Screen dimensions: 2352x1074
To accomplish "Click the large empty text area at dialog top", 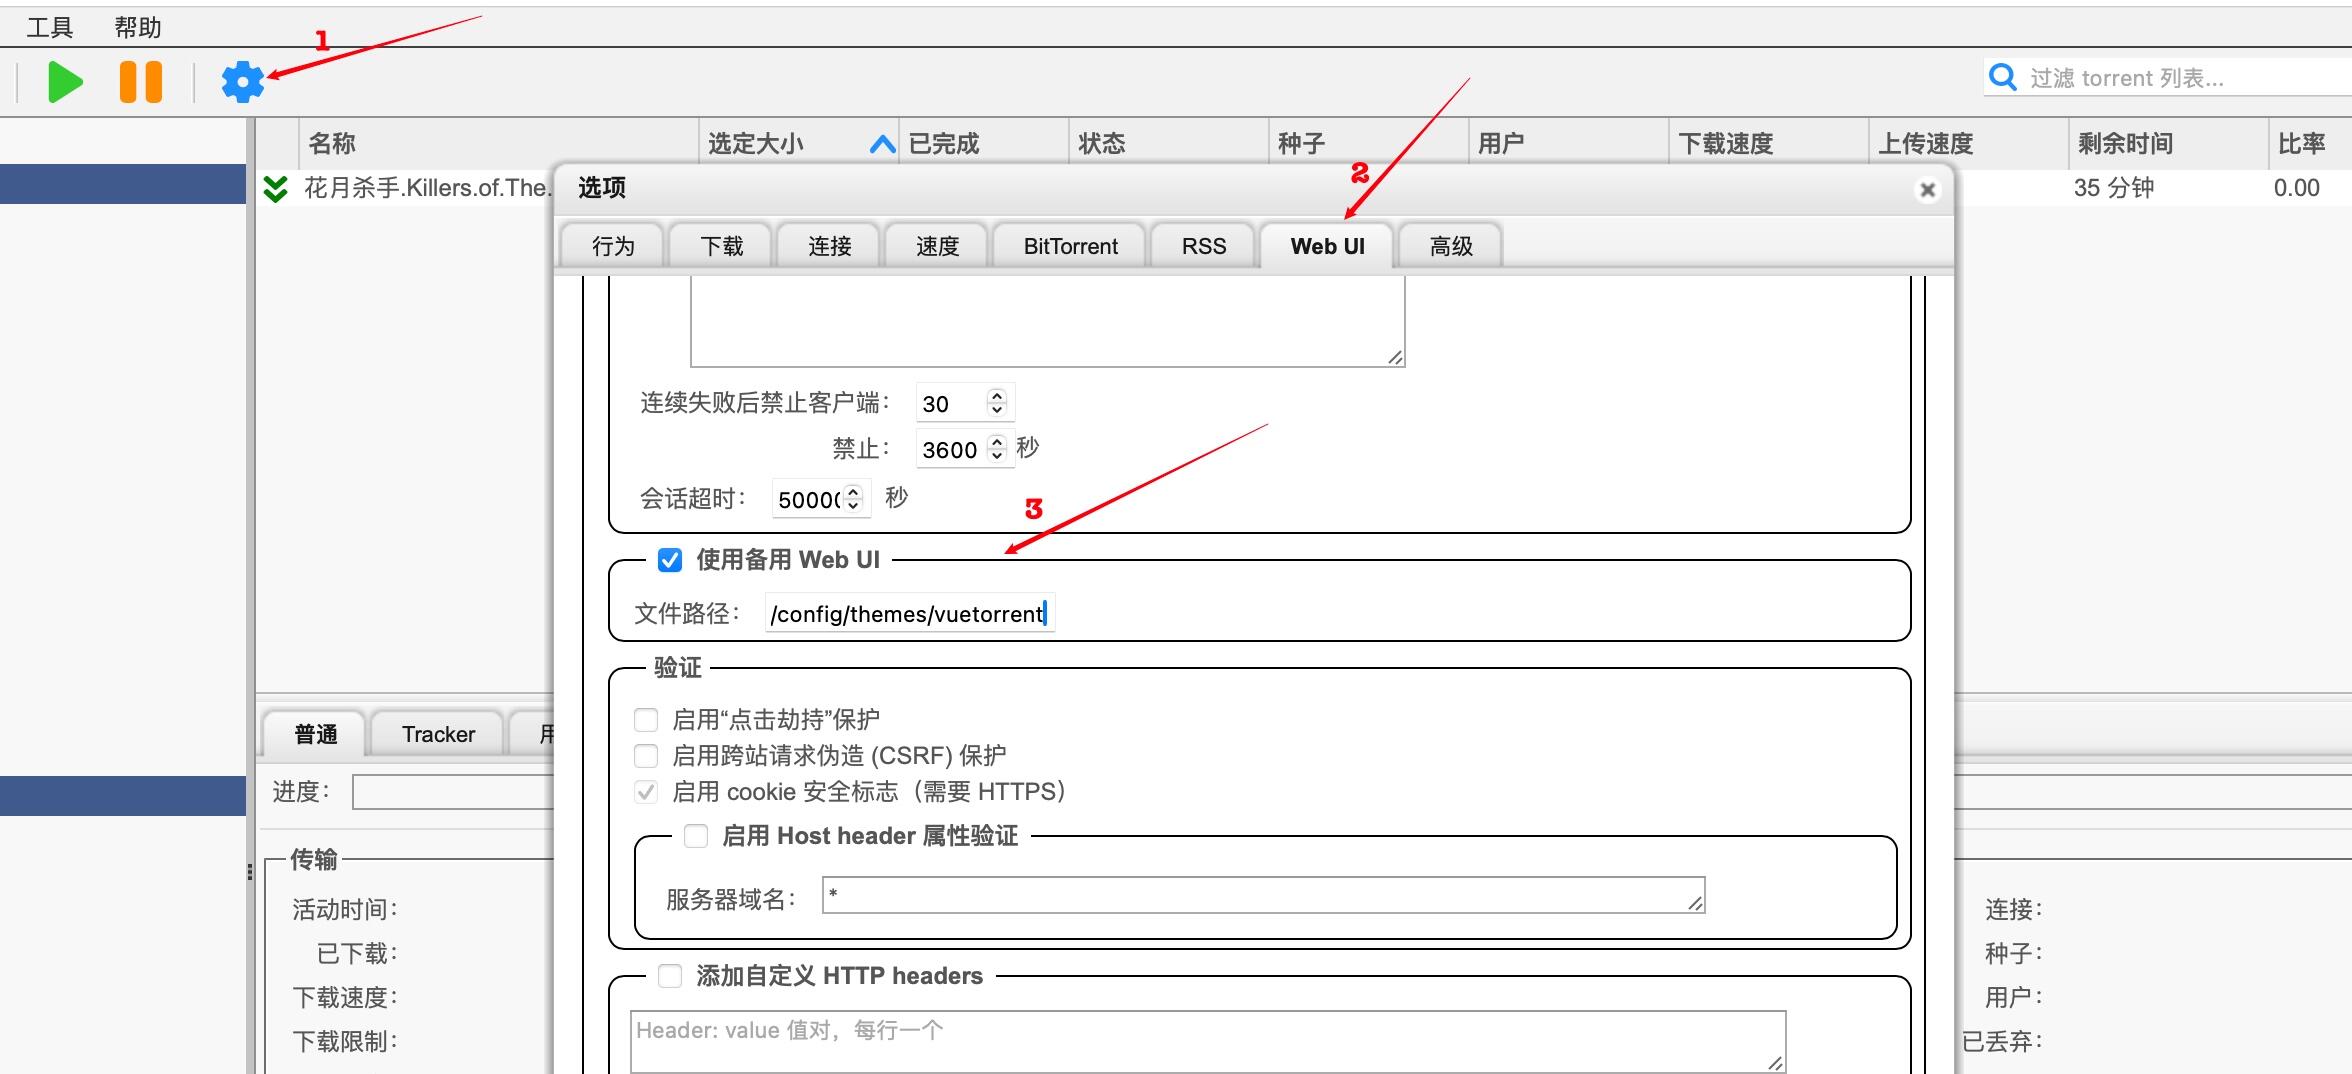I will point(1047,322).
